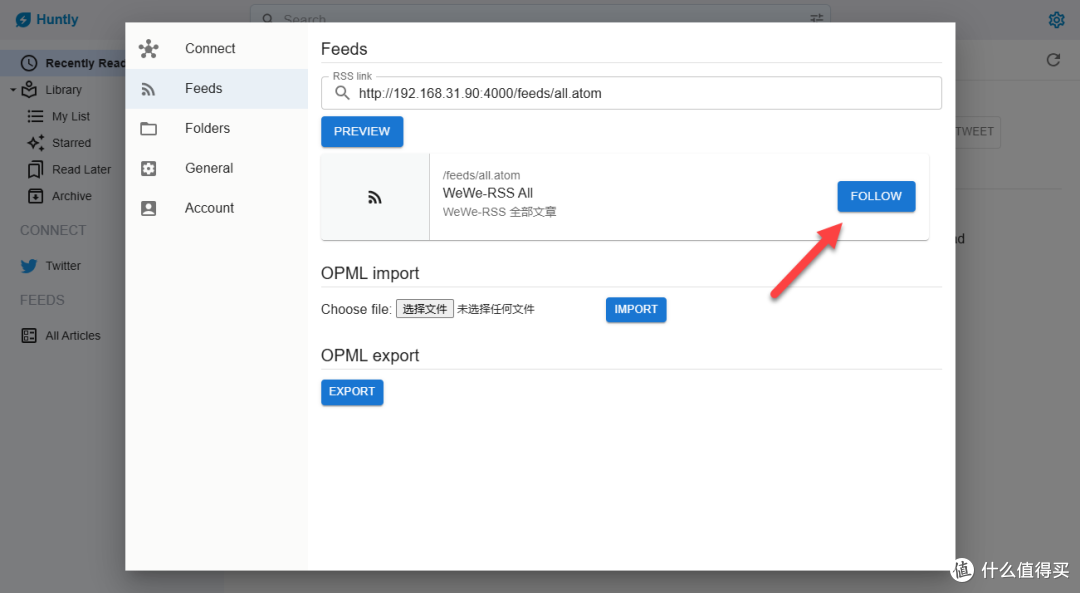Click the All Articles icon
The width and height of the screenshot is (1080, 593).
point(29,335)
